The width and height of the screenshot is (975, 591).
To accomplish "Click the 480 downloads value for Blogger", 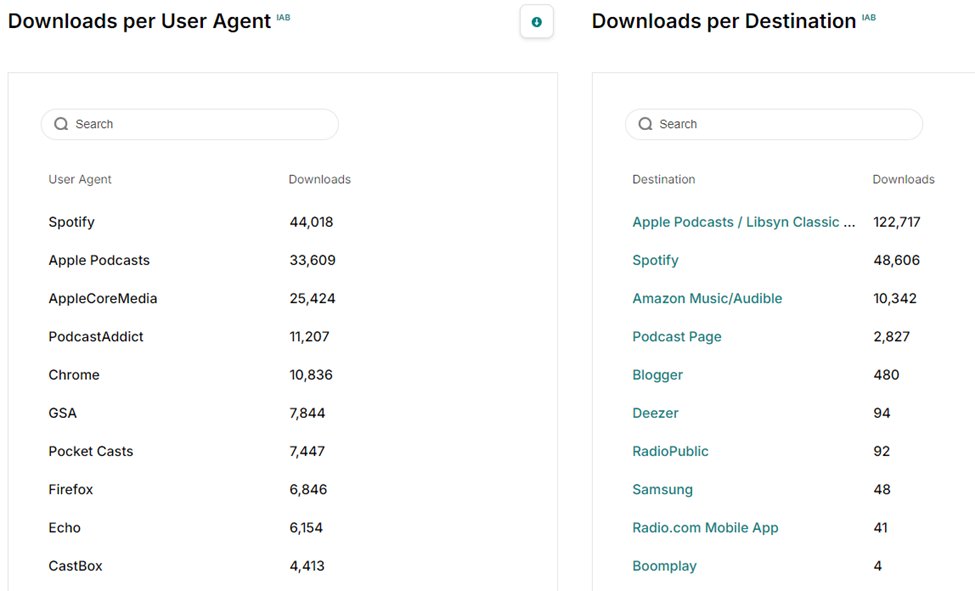I will tap(886, 375).
